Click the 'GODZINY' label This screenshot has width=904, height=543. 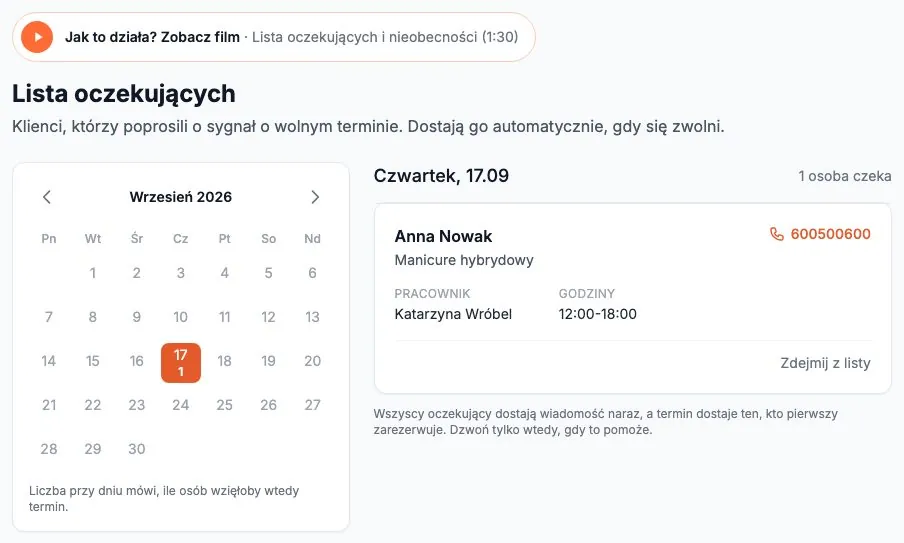click(x=587, y=293)
